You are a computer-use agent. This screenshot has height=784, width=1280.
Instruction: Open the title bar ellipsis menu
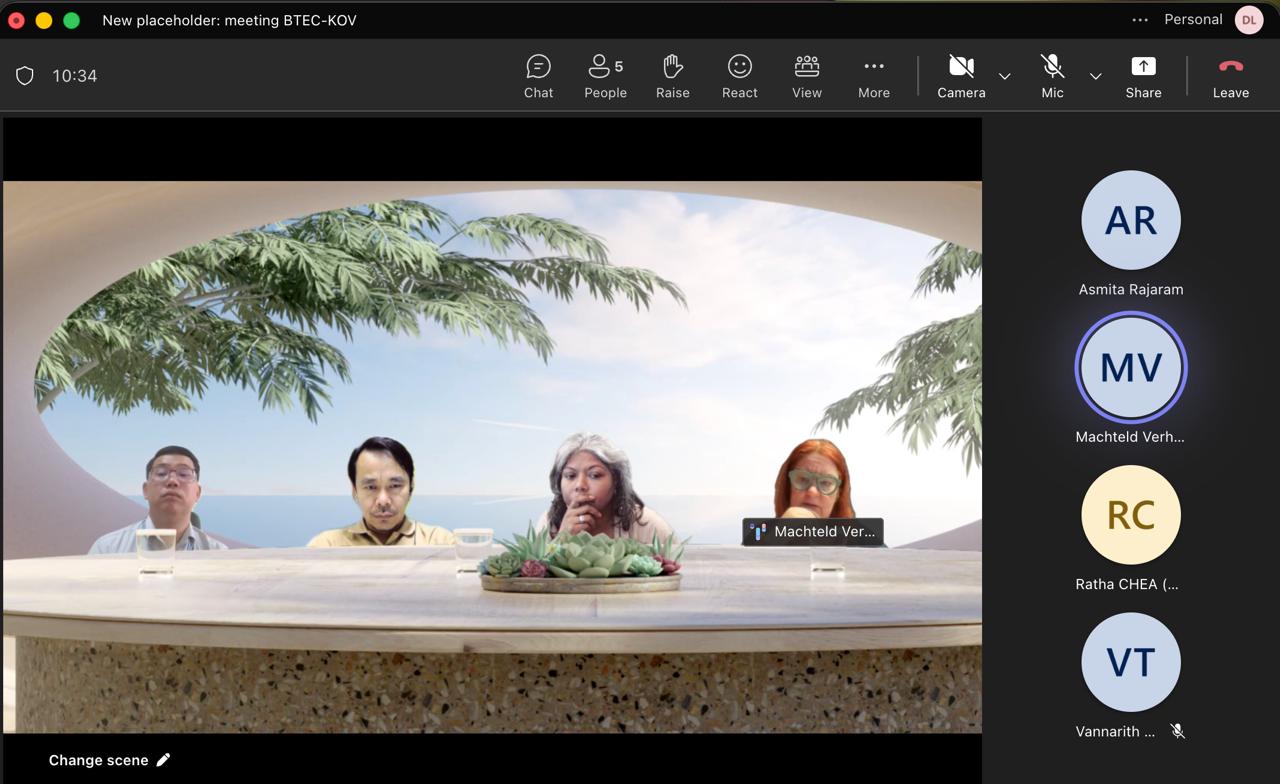(x=1140, y=20)
